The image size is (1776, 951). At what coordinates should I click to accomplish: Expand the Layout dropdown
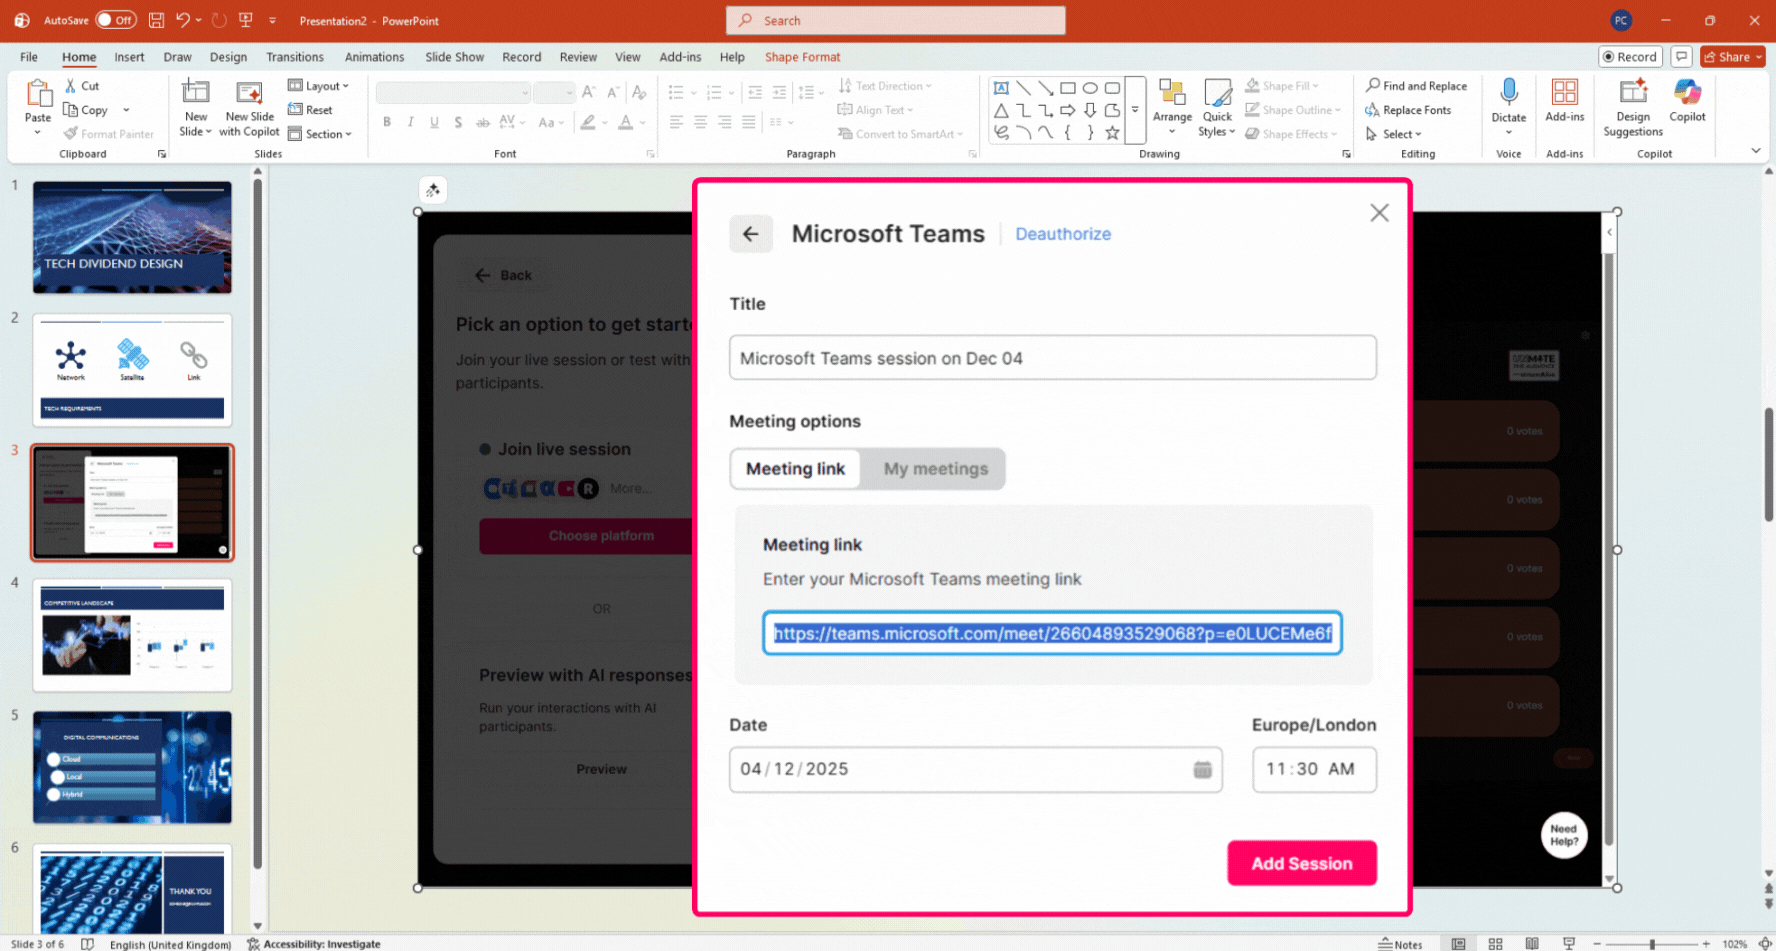pos(318,86)
